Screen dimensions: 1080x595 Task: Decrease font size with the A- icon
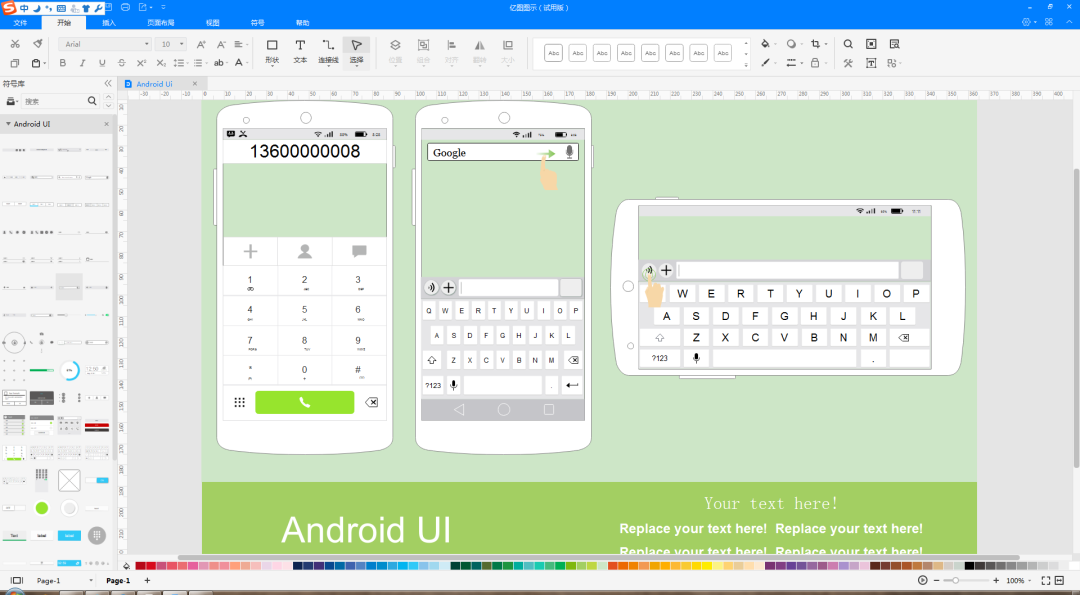point(221,44)
